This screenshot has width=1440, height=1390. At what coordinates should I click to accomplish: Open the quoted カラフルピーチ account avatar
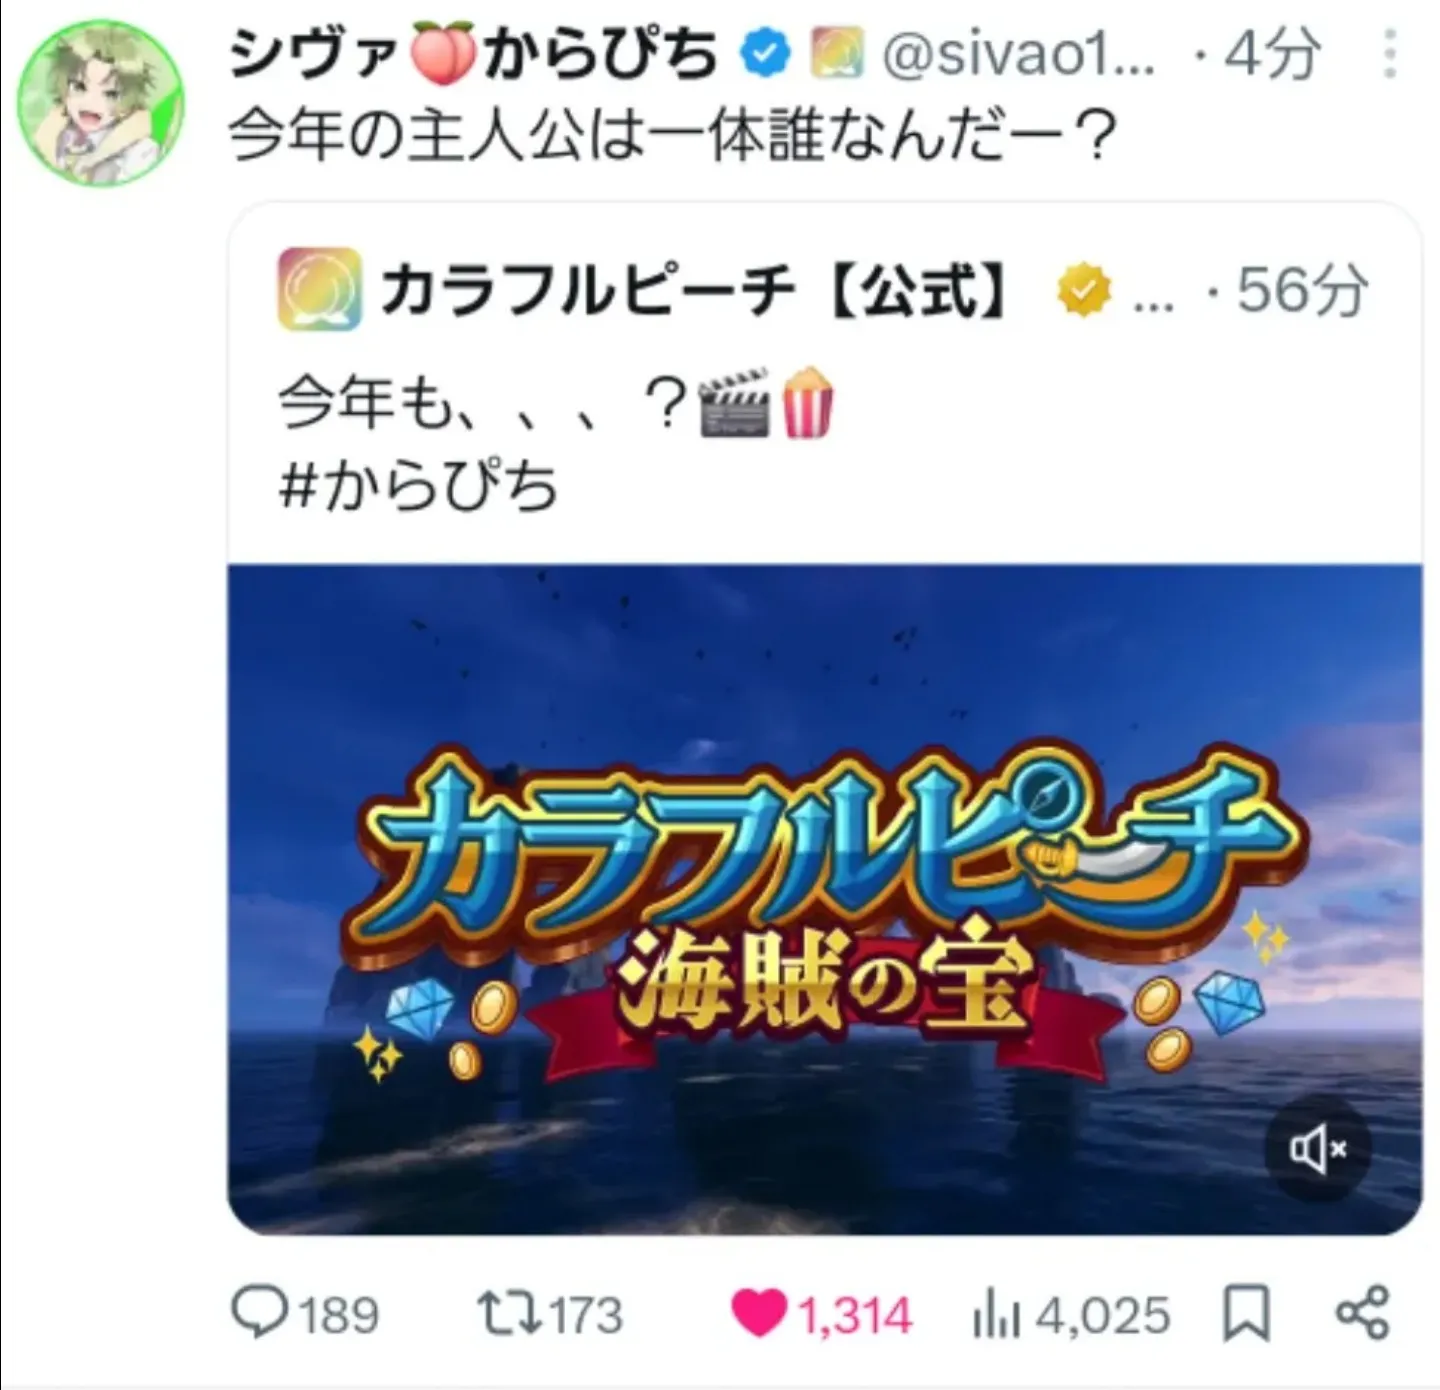tap(319, 290)
